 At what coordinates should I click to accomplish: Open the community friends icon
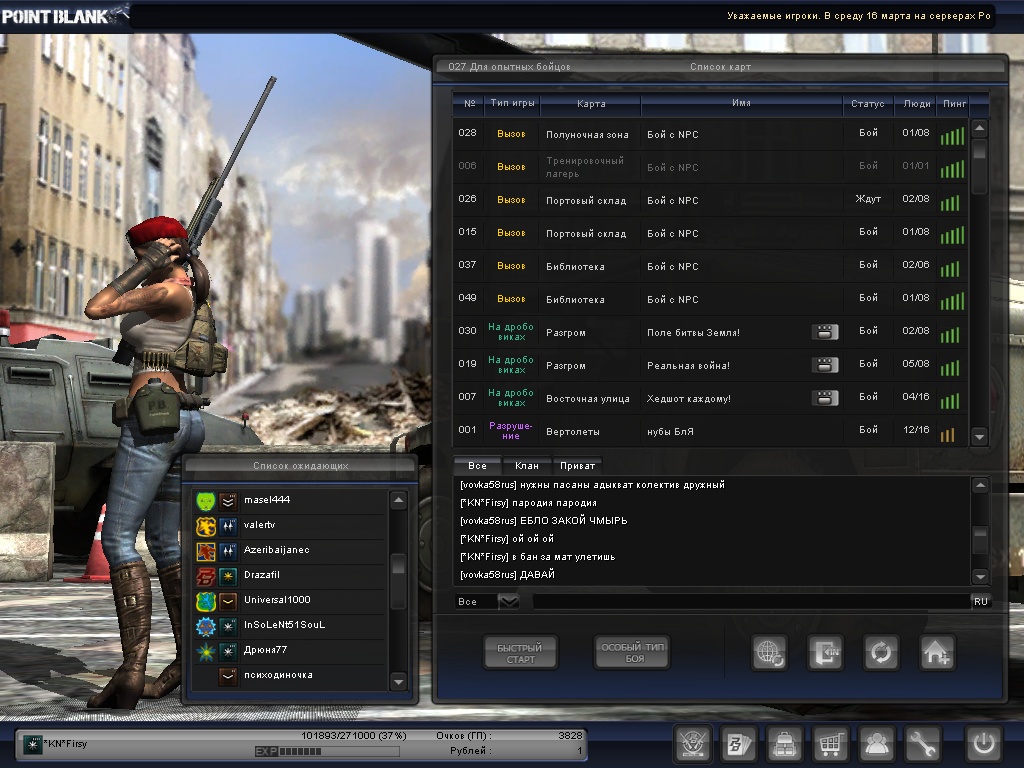877,744
